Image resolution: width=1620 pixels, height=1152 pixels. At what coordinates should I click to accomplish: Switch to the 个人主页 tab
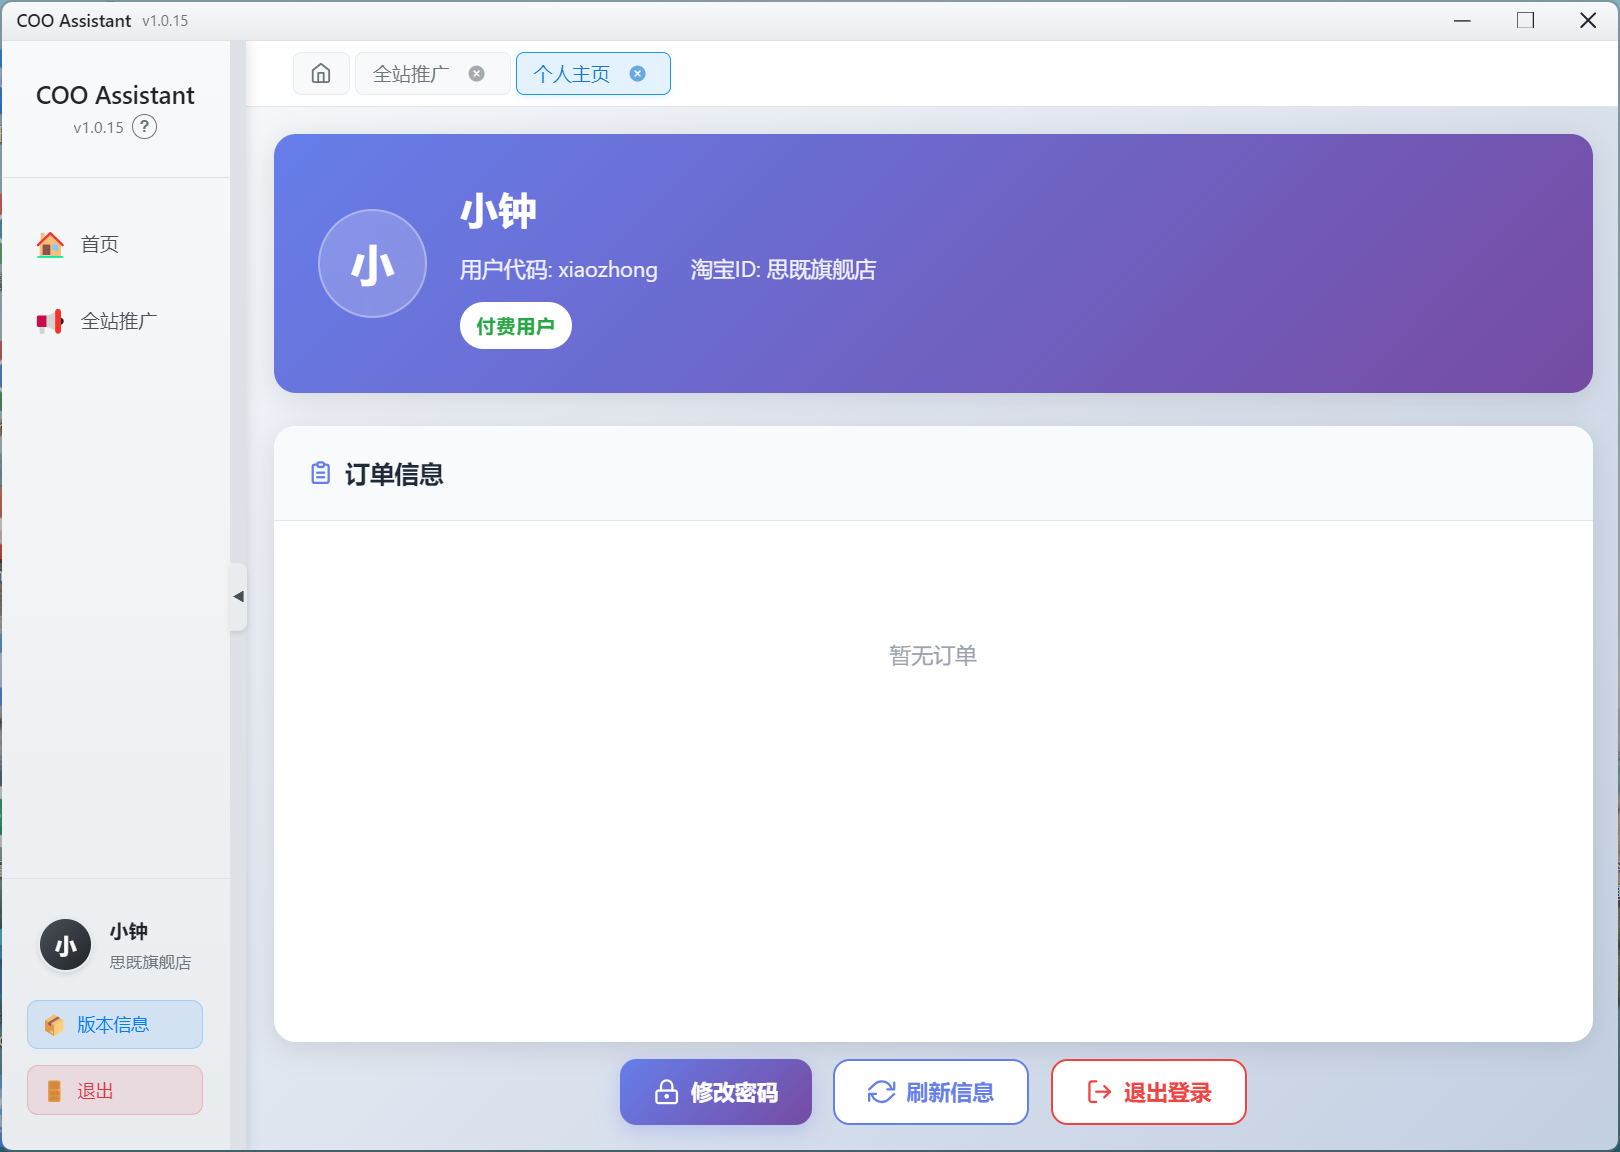(575, 73)
